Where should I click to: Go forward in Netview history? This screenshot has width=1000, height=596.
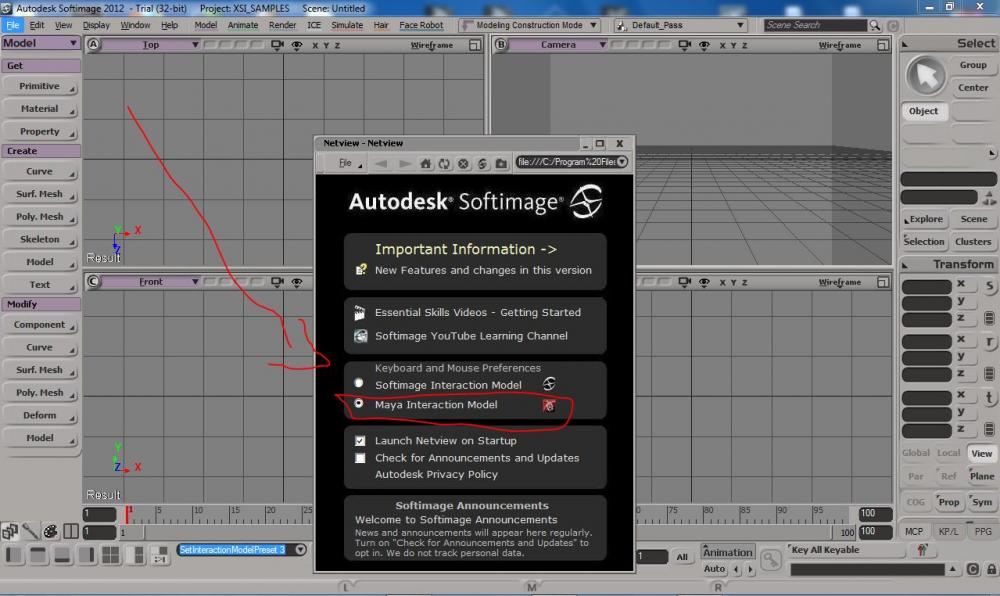point(404,163)
